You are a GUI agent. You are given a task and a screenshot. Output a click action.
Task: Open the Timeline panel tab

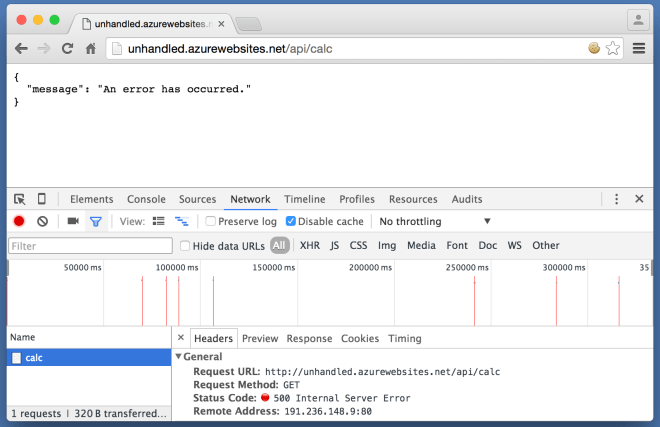(305, 199)
